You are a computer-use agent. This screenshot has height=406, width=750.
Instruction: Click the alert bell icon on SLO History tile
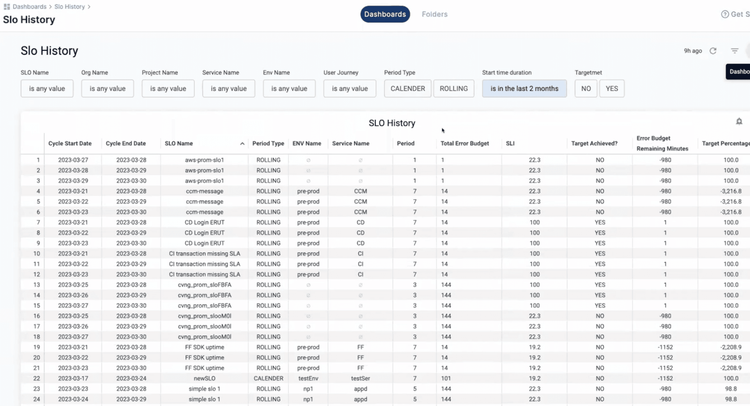coord(739,122)
